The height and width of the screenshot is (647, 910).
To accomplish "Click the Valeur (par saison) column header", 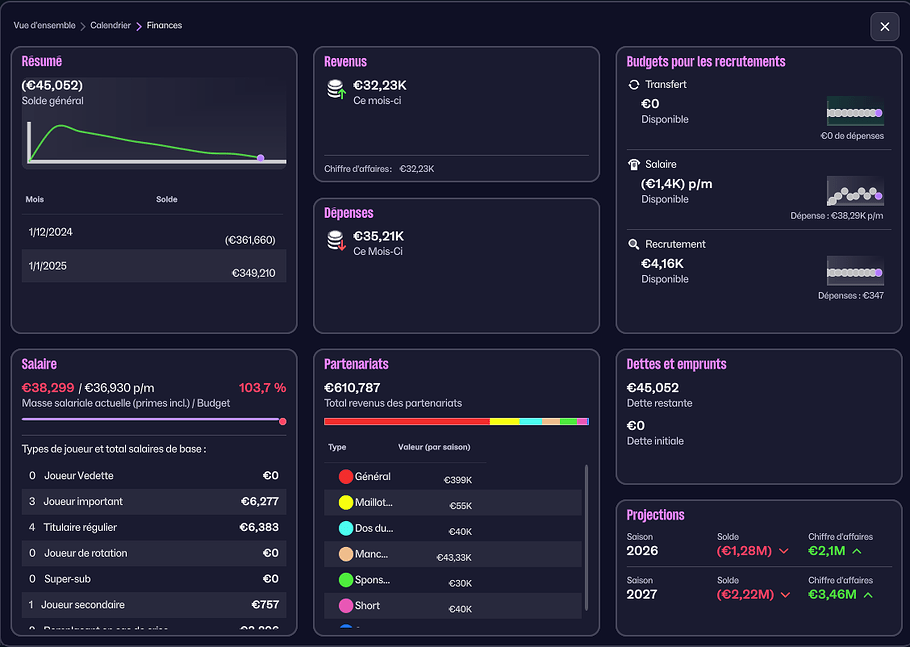I will [434, 447].
